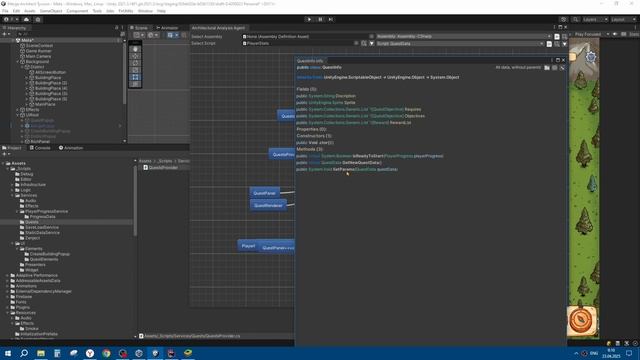
Task: Click the Select Assembly object field
Action: [x=308, y=36]
